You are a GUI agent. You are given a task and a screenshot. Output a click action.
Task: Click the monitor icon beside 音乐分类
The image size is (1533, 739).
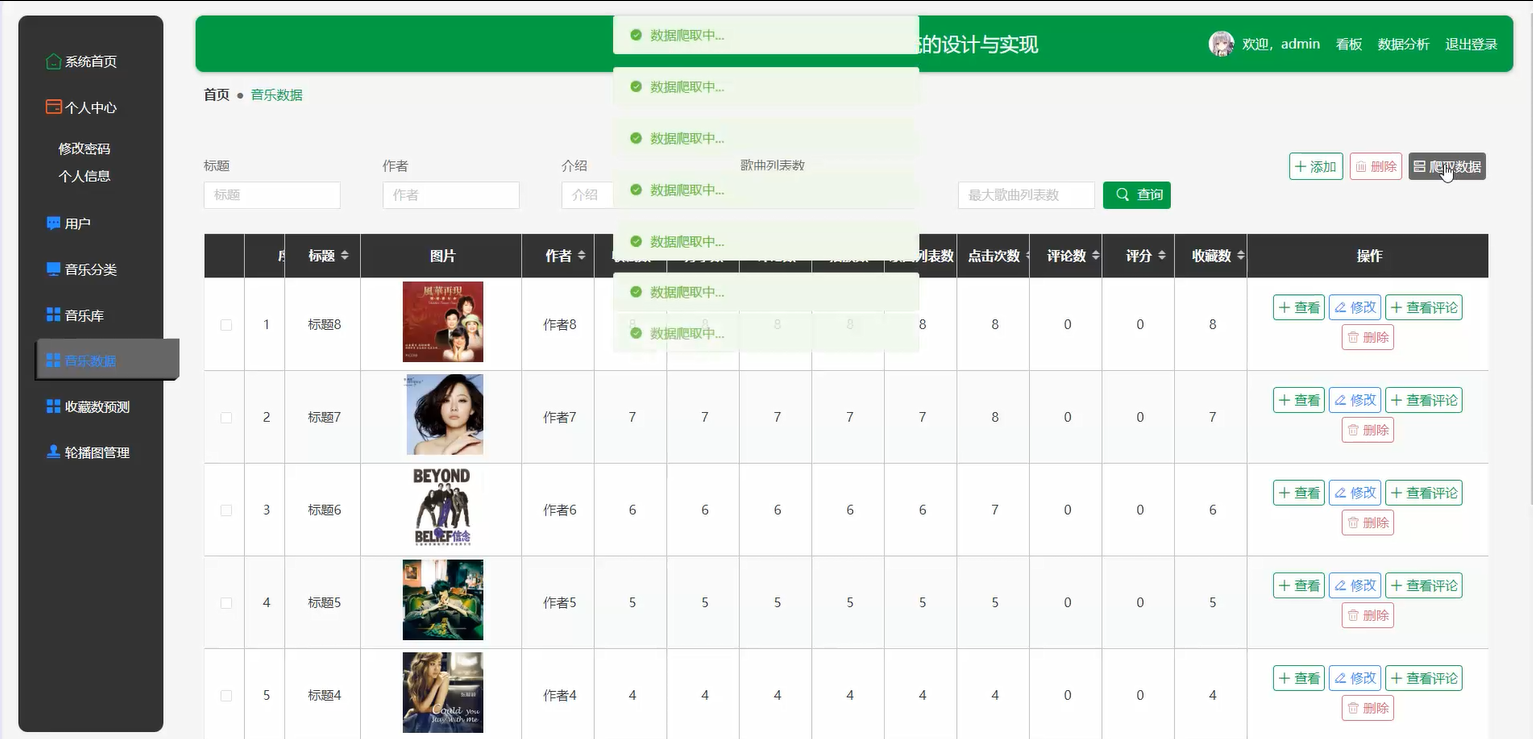[54, 269]
